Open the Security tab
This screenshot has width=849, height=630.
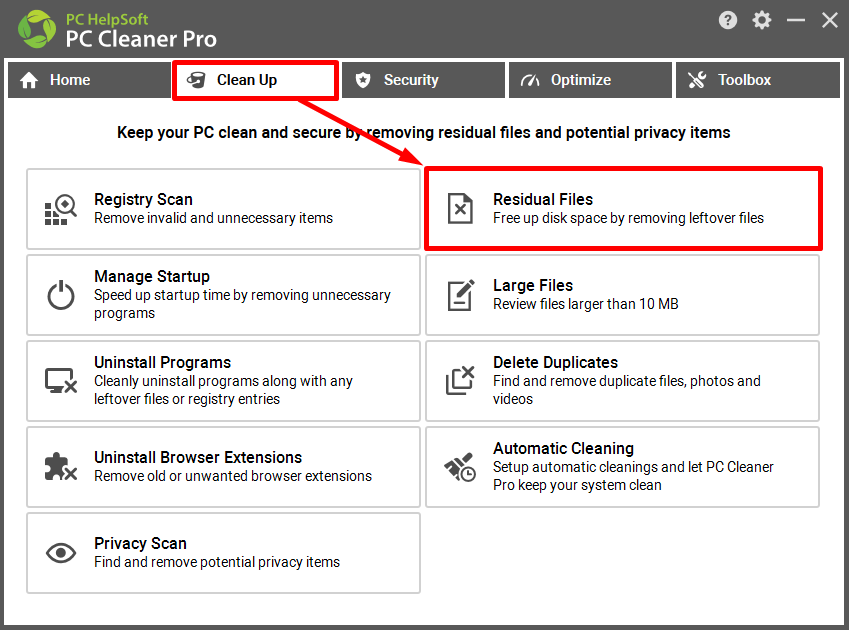[x=423, y=80]
